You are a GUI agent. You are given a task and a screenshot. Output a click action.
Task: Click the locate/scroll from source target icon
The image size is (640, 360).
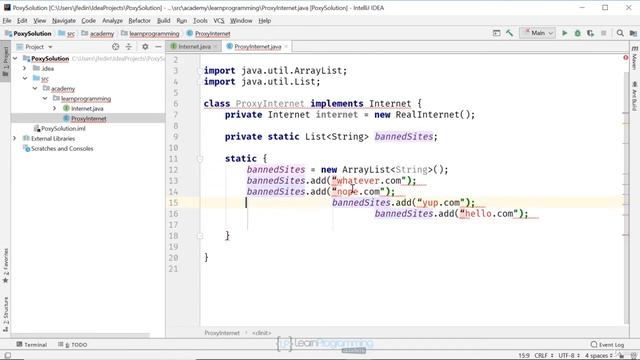tap(116, 47)
